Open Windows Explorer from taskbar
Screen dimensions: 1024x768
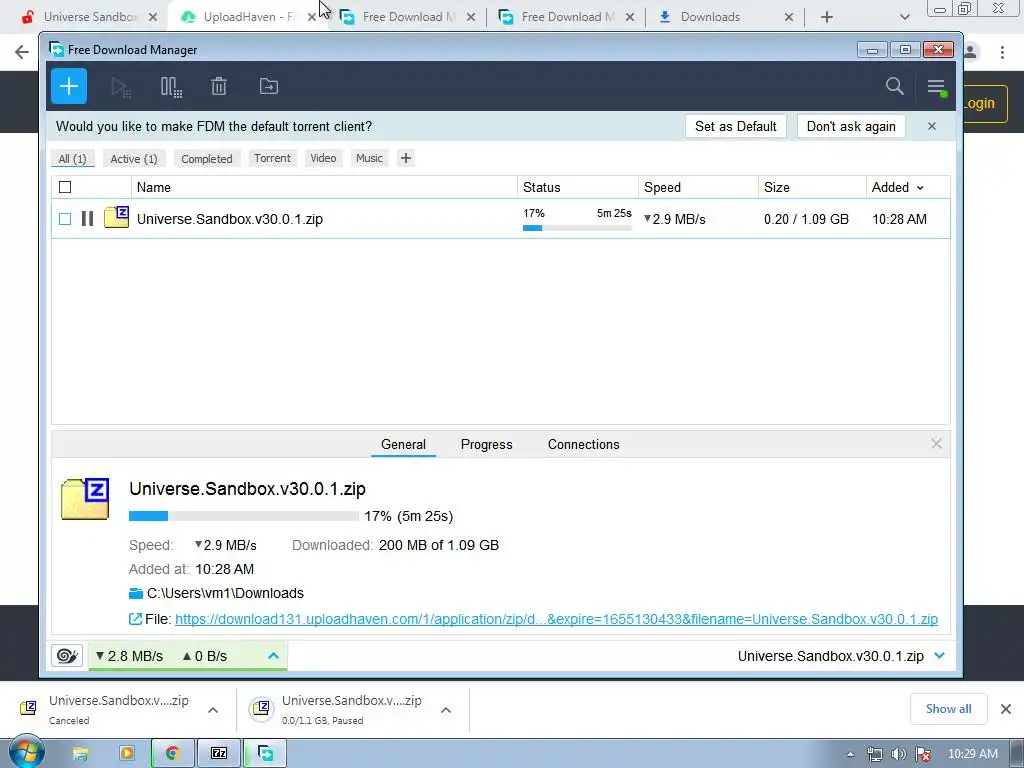[80, 754]
